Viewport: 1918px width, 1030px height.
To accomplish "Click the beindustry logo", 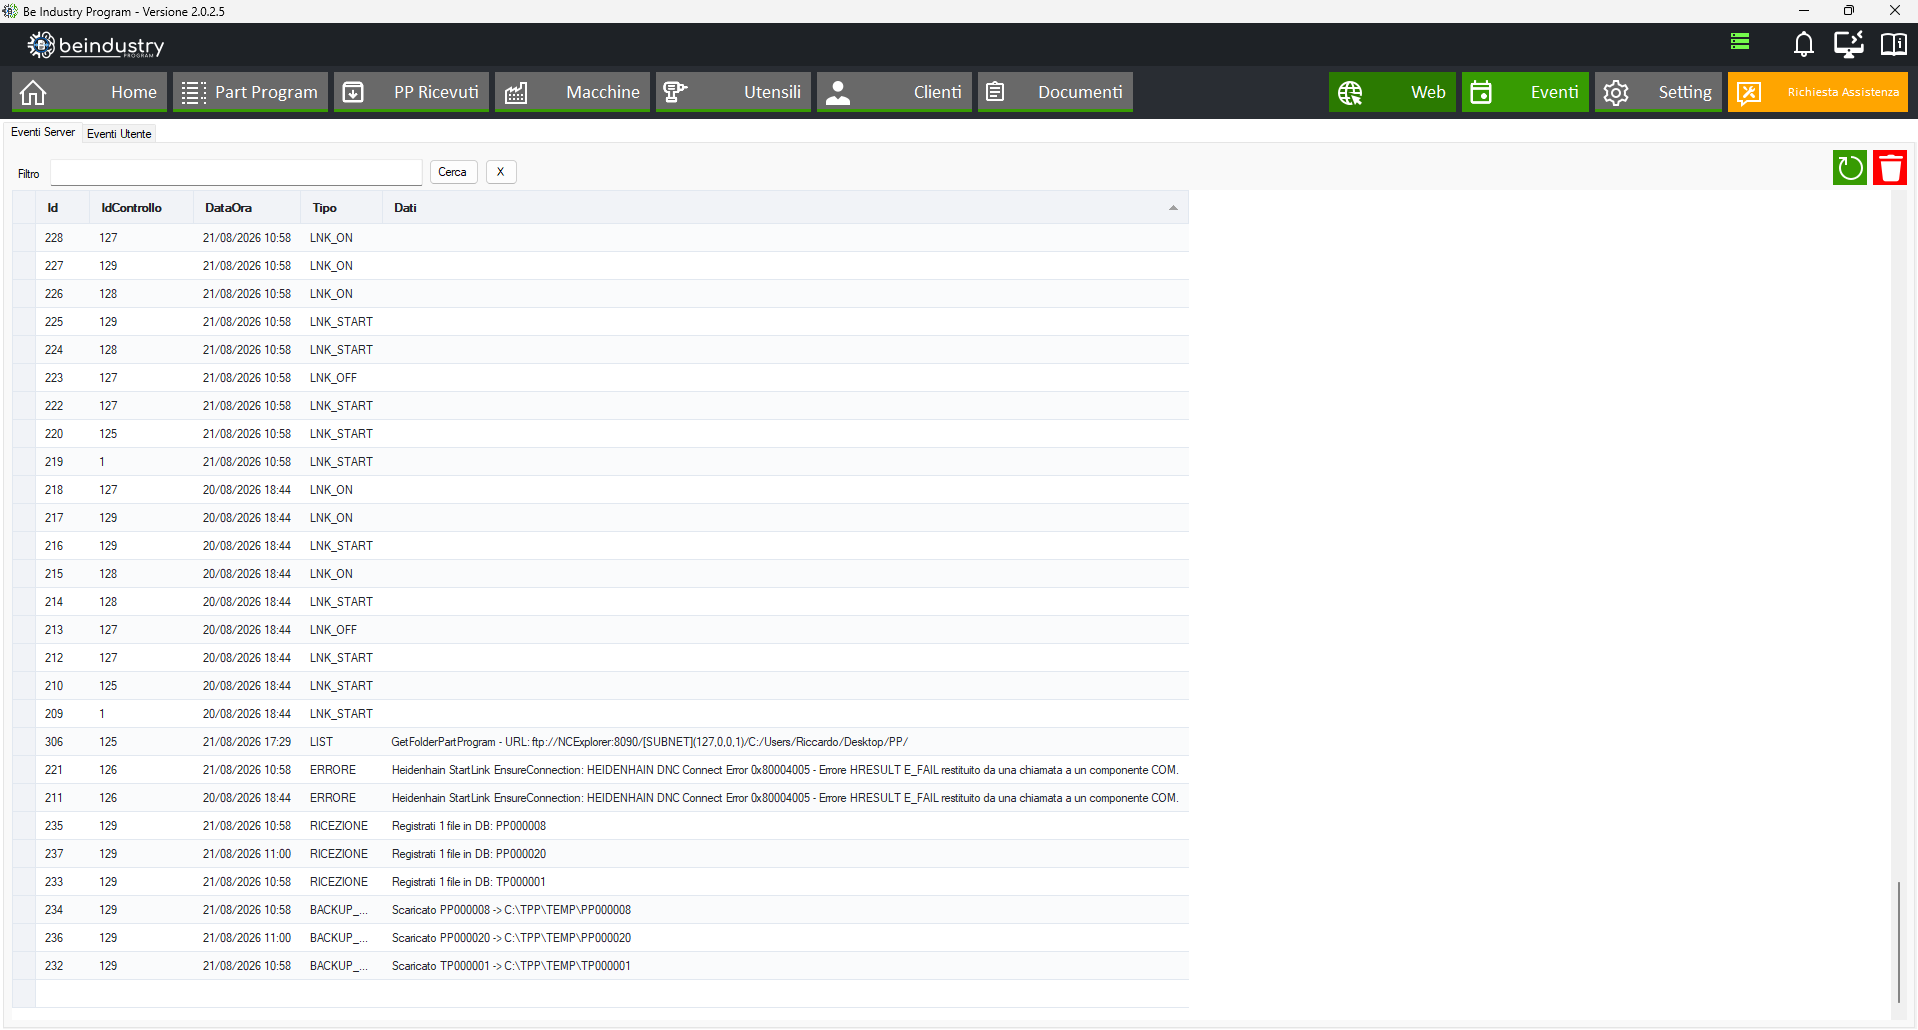I will [x=96, y=45].
